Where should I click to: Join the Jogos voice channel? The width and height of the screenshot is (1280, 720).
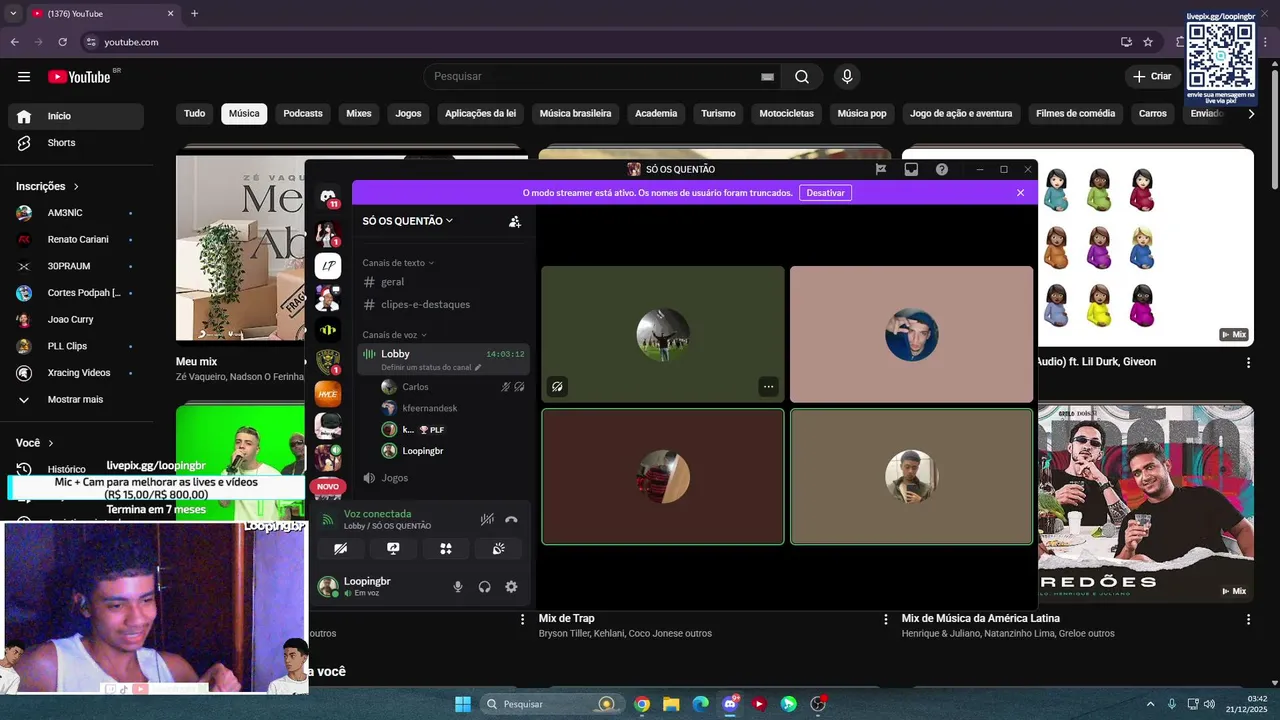click(x=443, y=478)
